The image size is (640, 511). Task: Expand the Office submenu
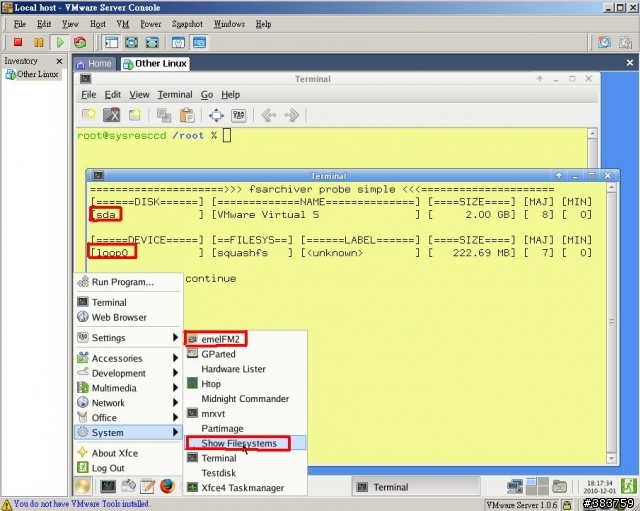click(x=128, y=418)
